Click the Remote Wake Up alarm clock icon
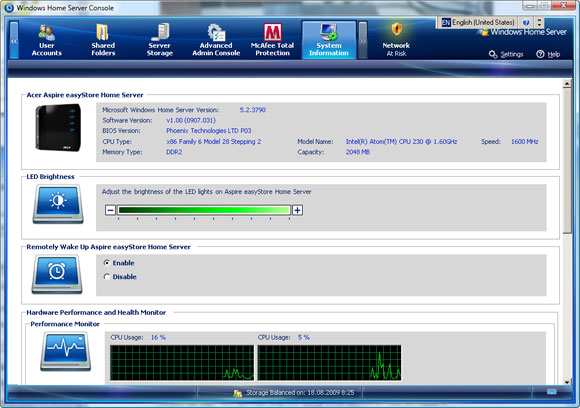This screenshot has height=408, width=580. point(57,274)
